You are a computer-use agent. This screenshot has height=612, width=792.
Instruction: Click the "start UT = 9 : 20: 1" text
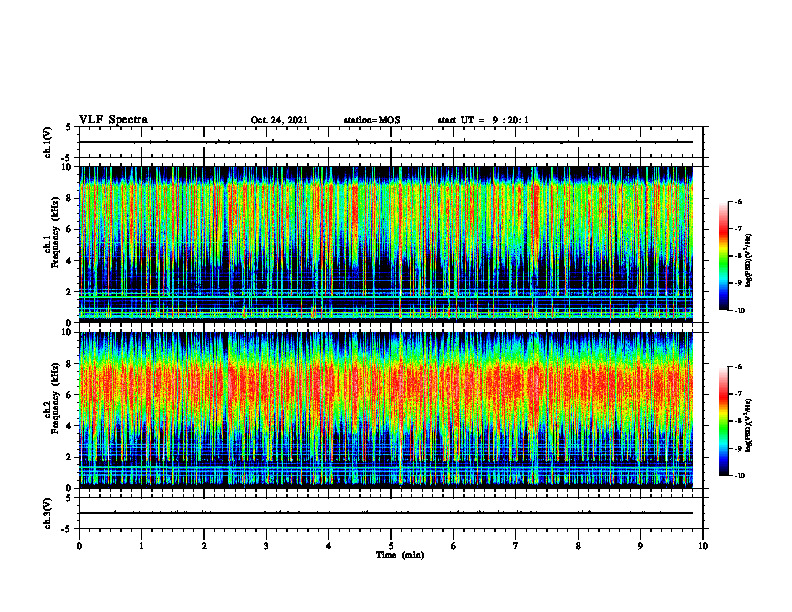click(483, 120)
